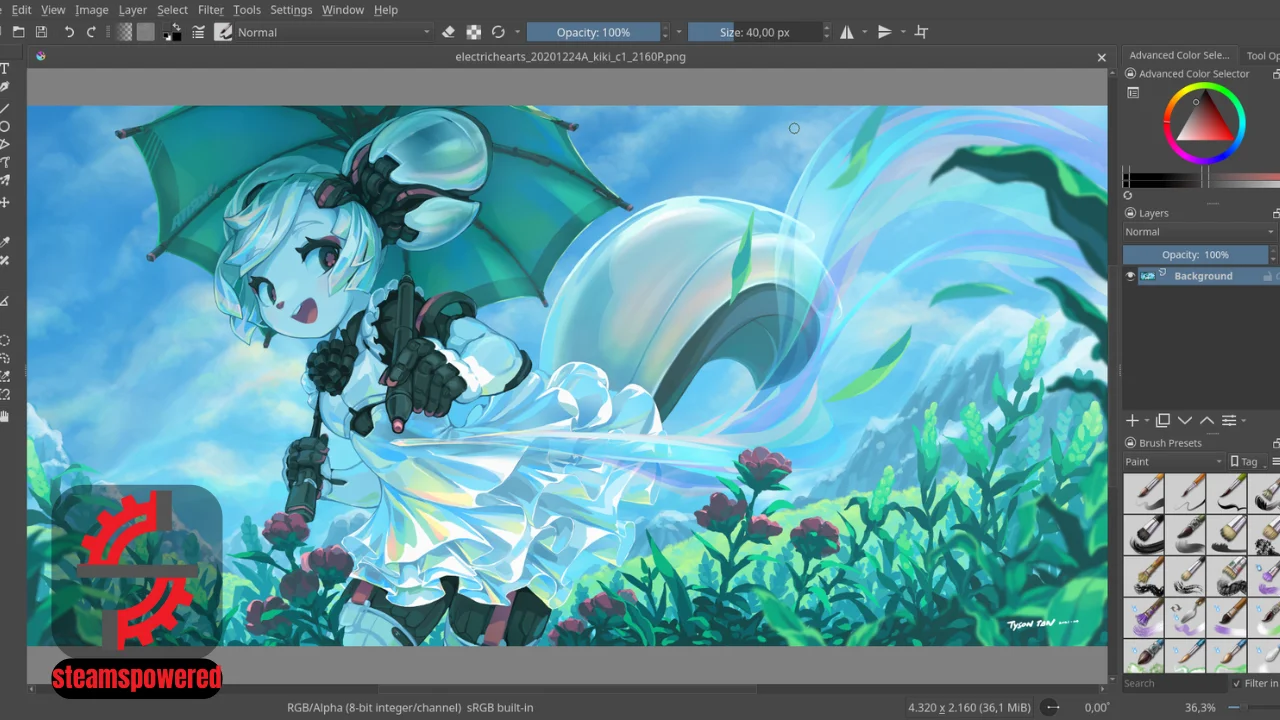
Task: Open the Opacity slider options arrow
Action: click(x=679, y=32)
